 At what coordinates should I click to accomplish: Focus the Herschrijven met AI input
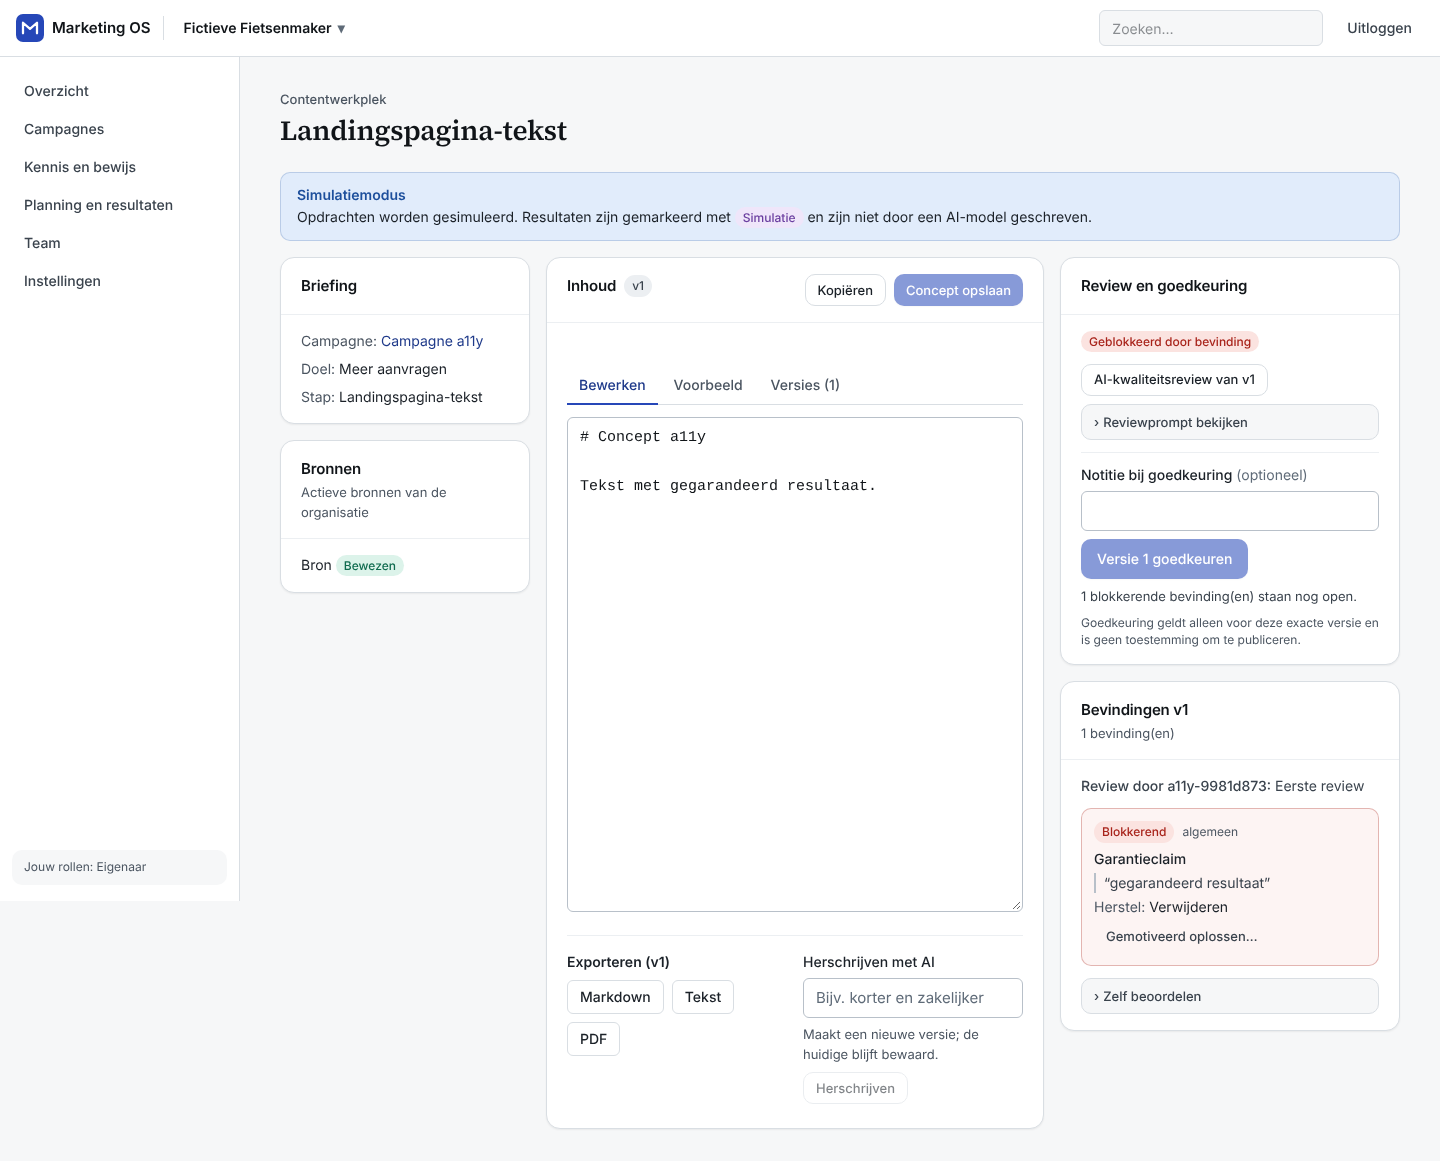pyautogui.click(x=913, y=998)
